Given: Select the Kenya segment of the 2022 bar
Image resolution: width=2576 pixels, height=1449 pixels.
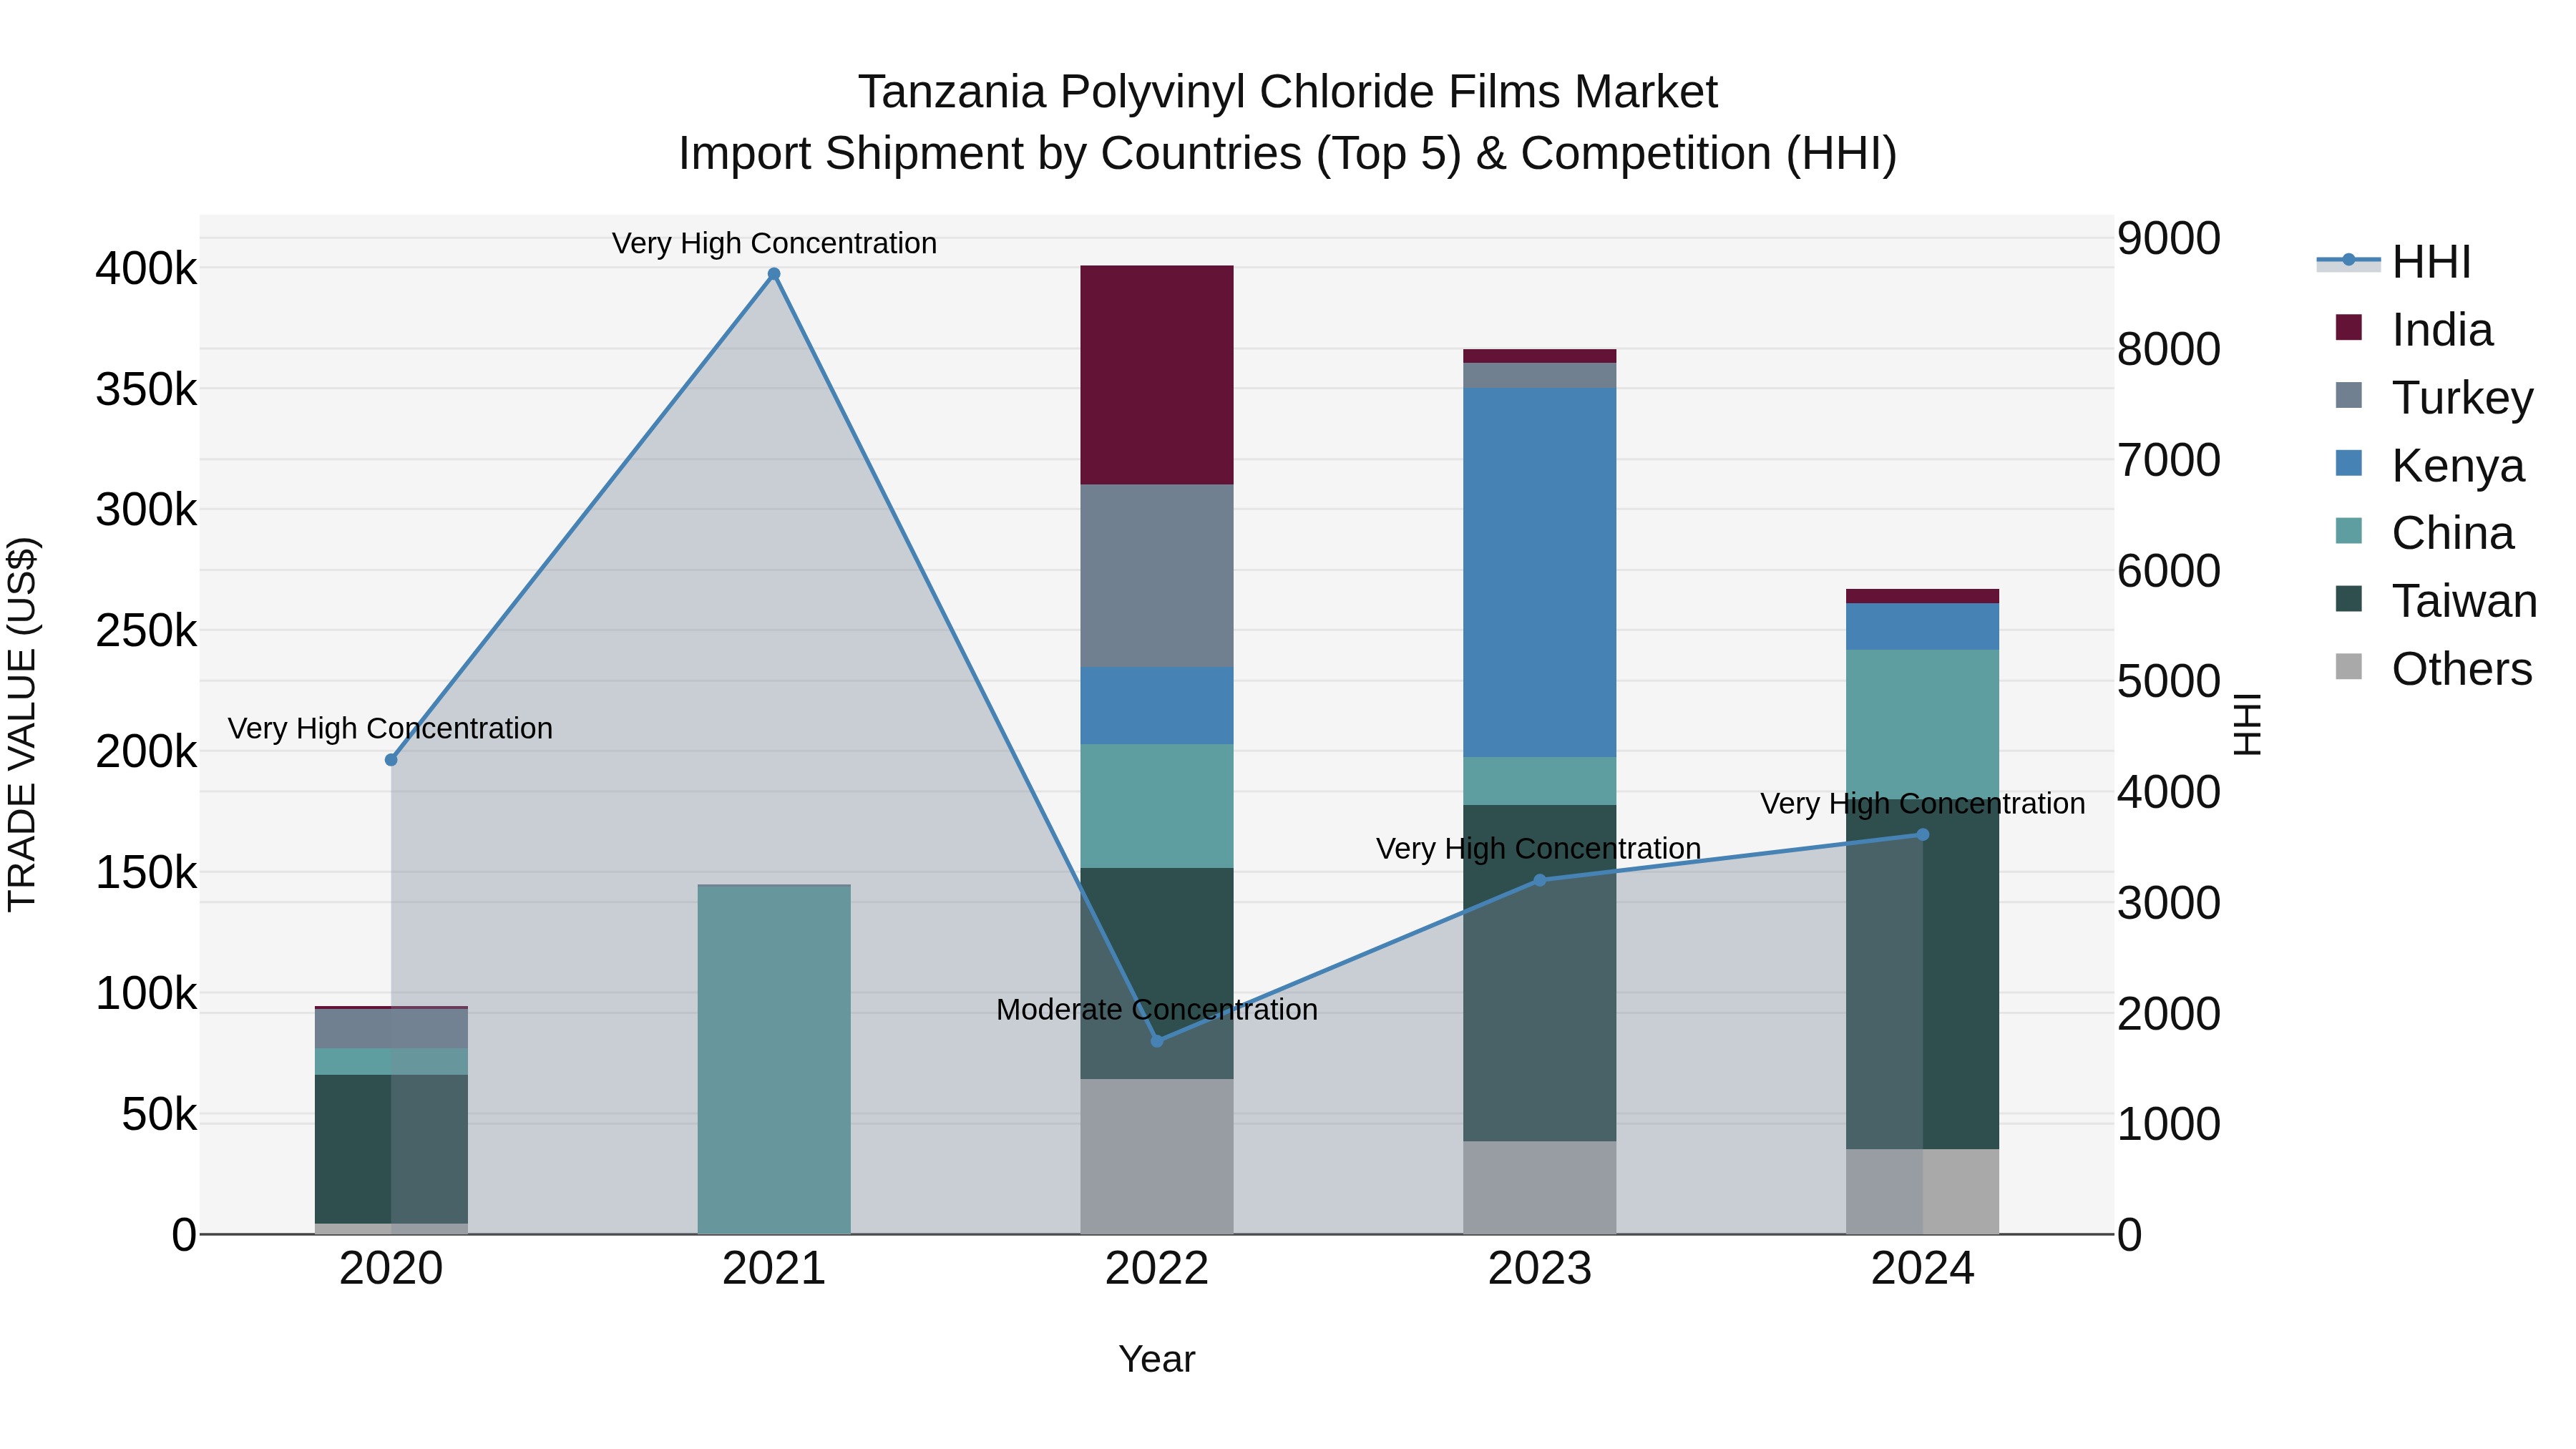Looking at the screenshot, I should coord(1157,706).
